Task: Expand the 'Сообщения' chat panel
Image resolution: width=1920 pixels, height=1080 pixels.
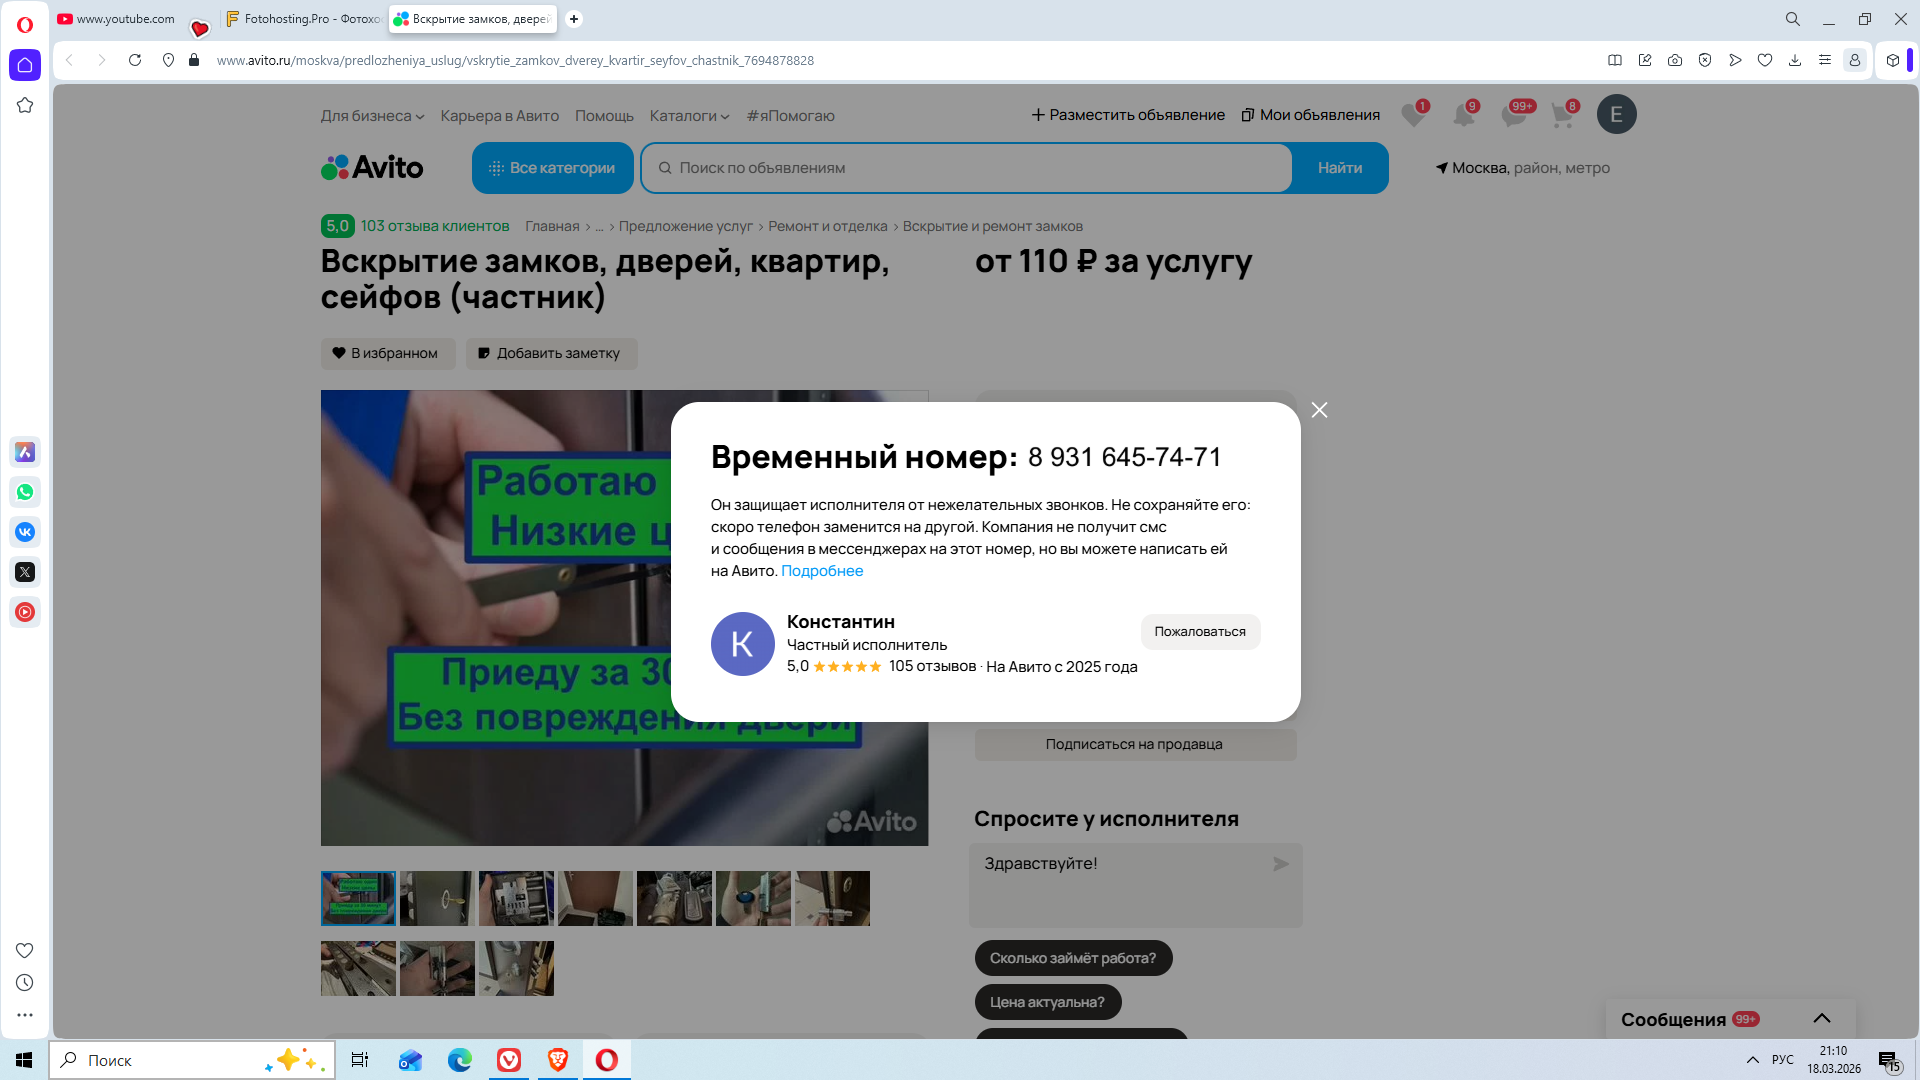Action: pos(1821,1018)
